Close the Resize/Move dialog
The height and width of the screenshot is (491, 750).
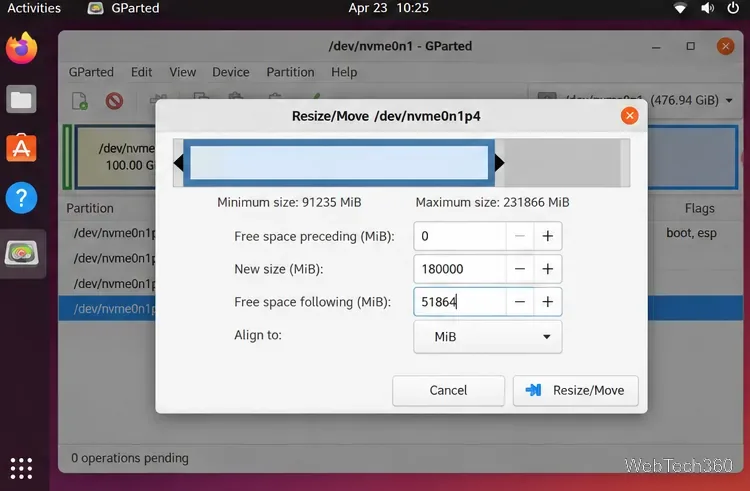[629, 116]
